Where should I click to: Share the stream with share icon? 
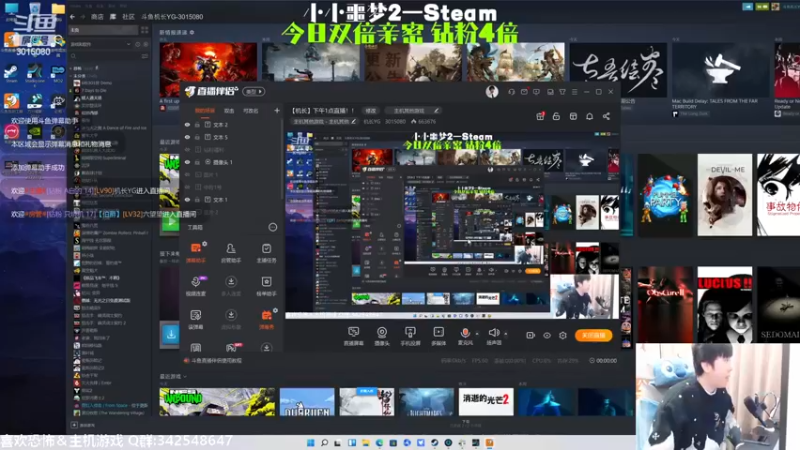pyautogui.click(x=606, y=116)
